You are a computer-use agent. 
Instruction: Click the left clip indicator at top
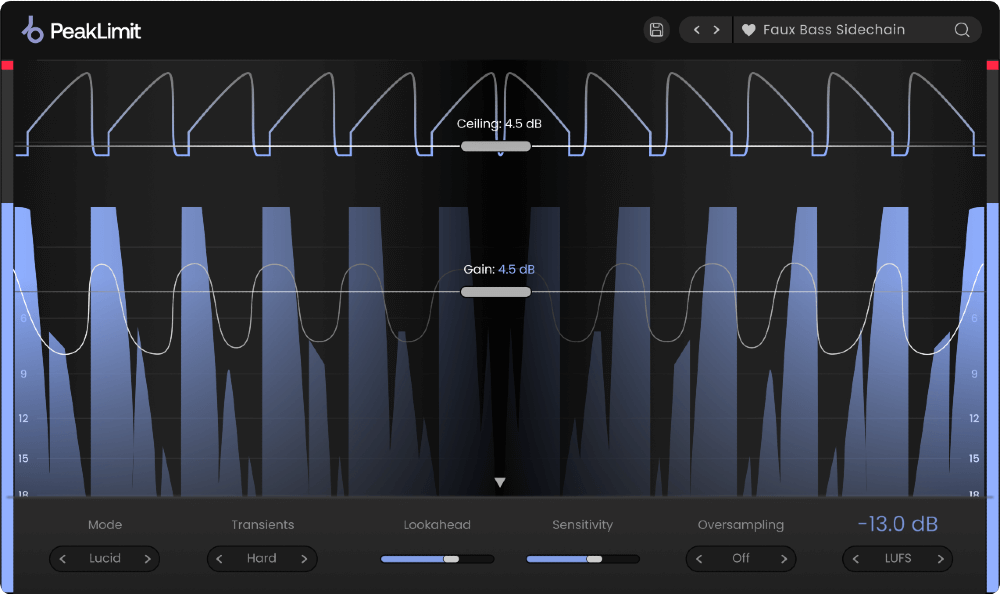coord(6,67)
